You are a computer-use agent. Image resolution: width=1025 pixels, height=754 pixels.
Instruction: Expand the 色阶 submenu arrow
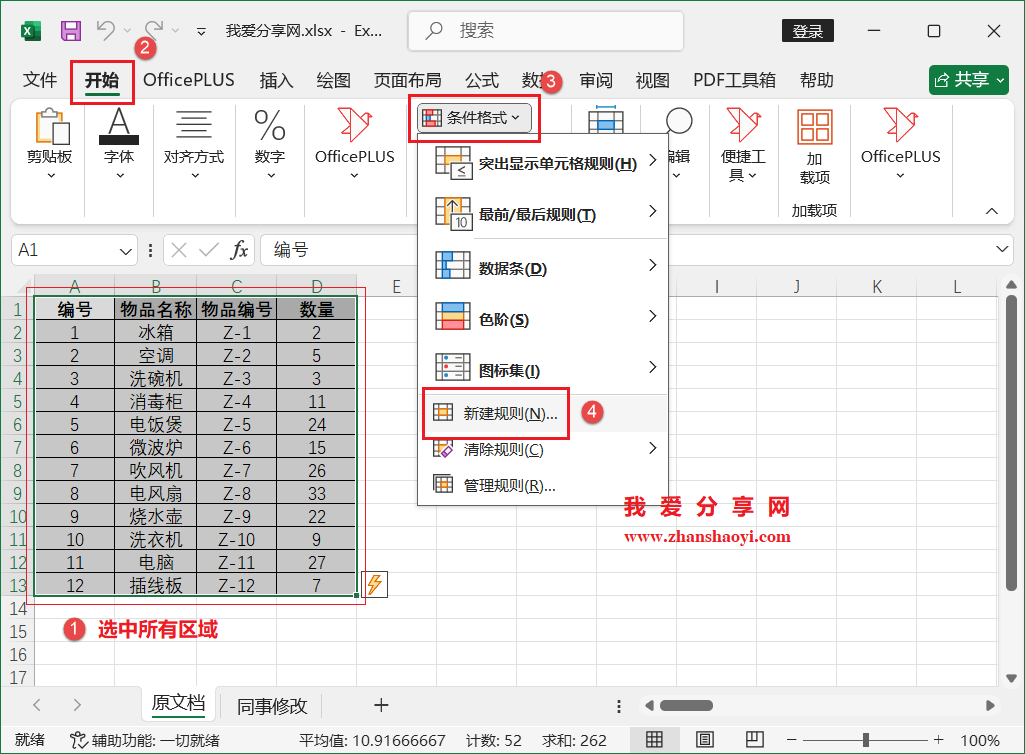coord(652,316)
